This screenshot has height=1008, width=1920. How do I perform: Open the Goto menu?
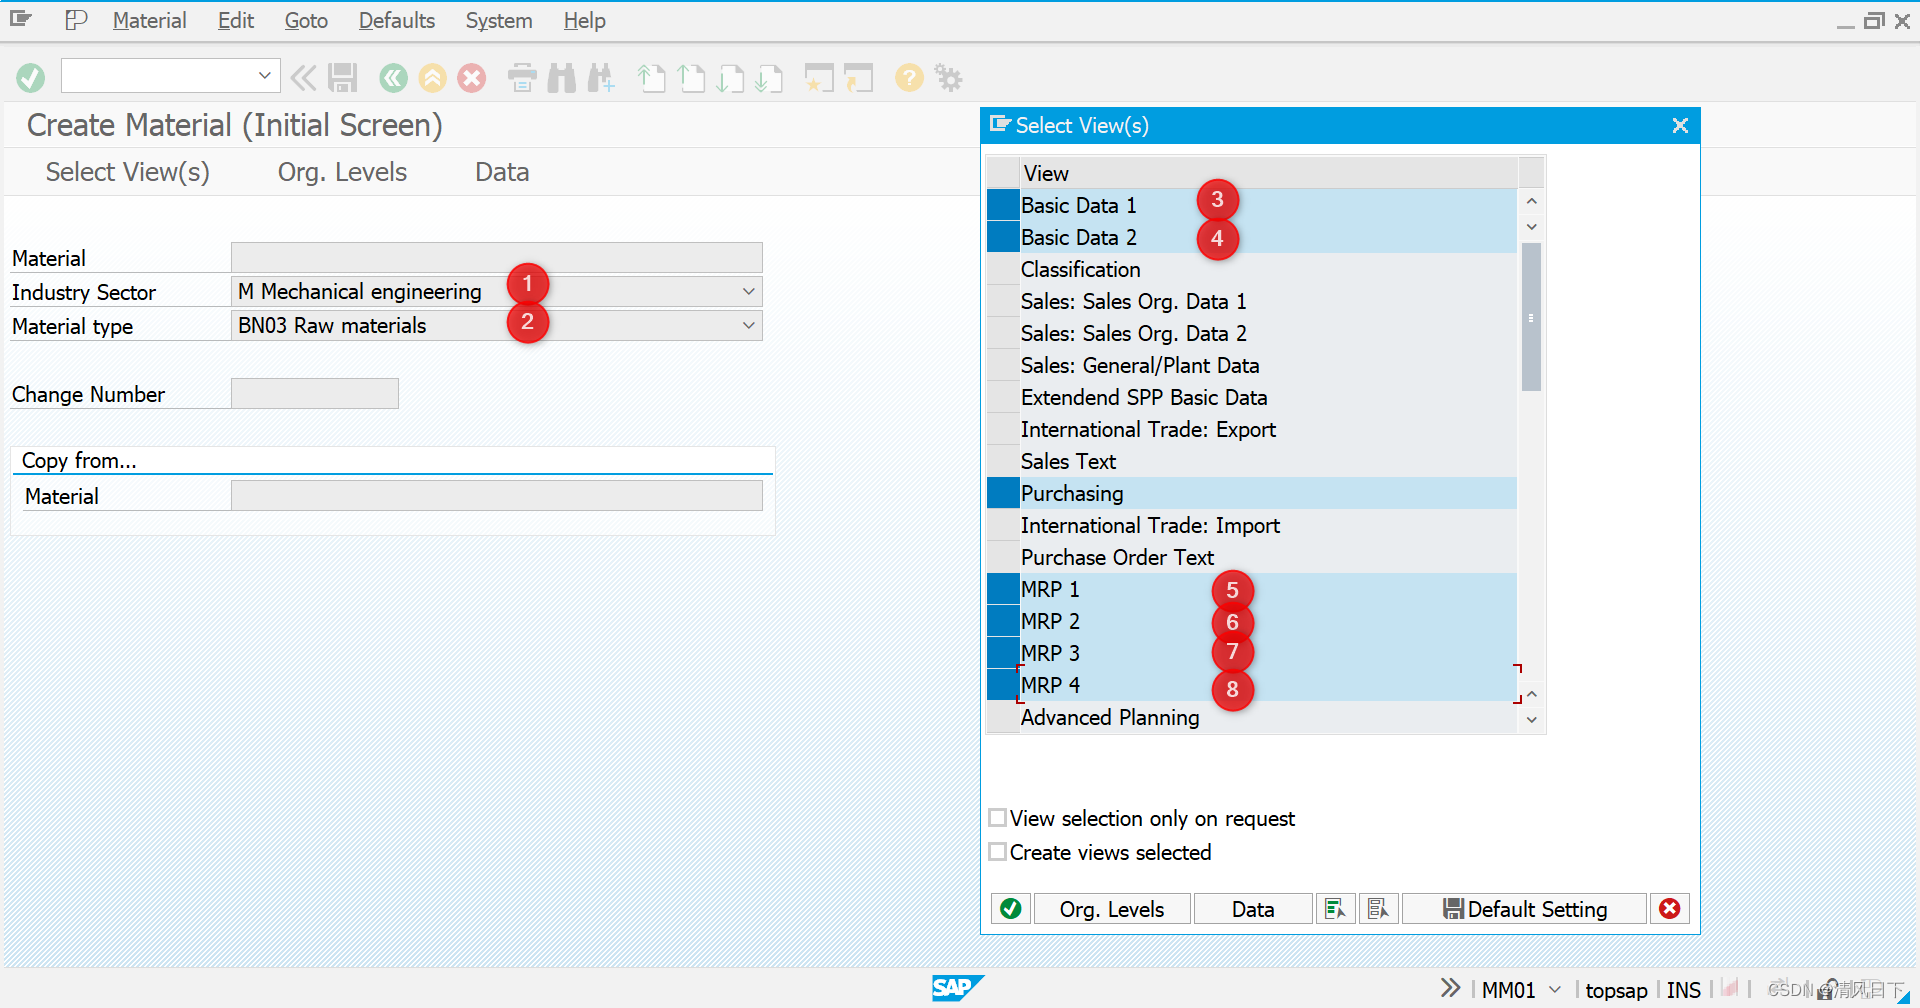(x=306, y=21)
